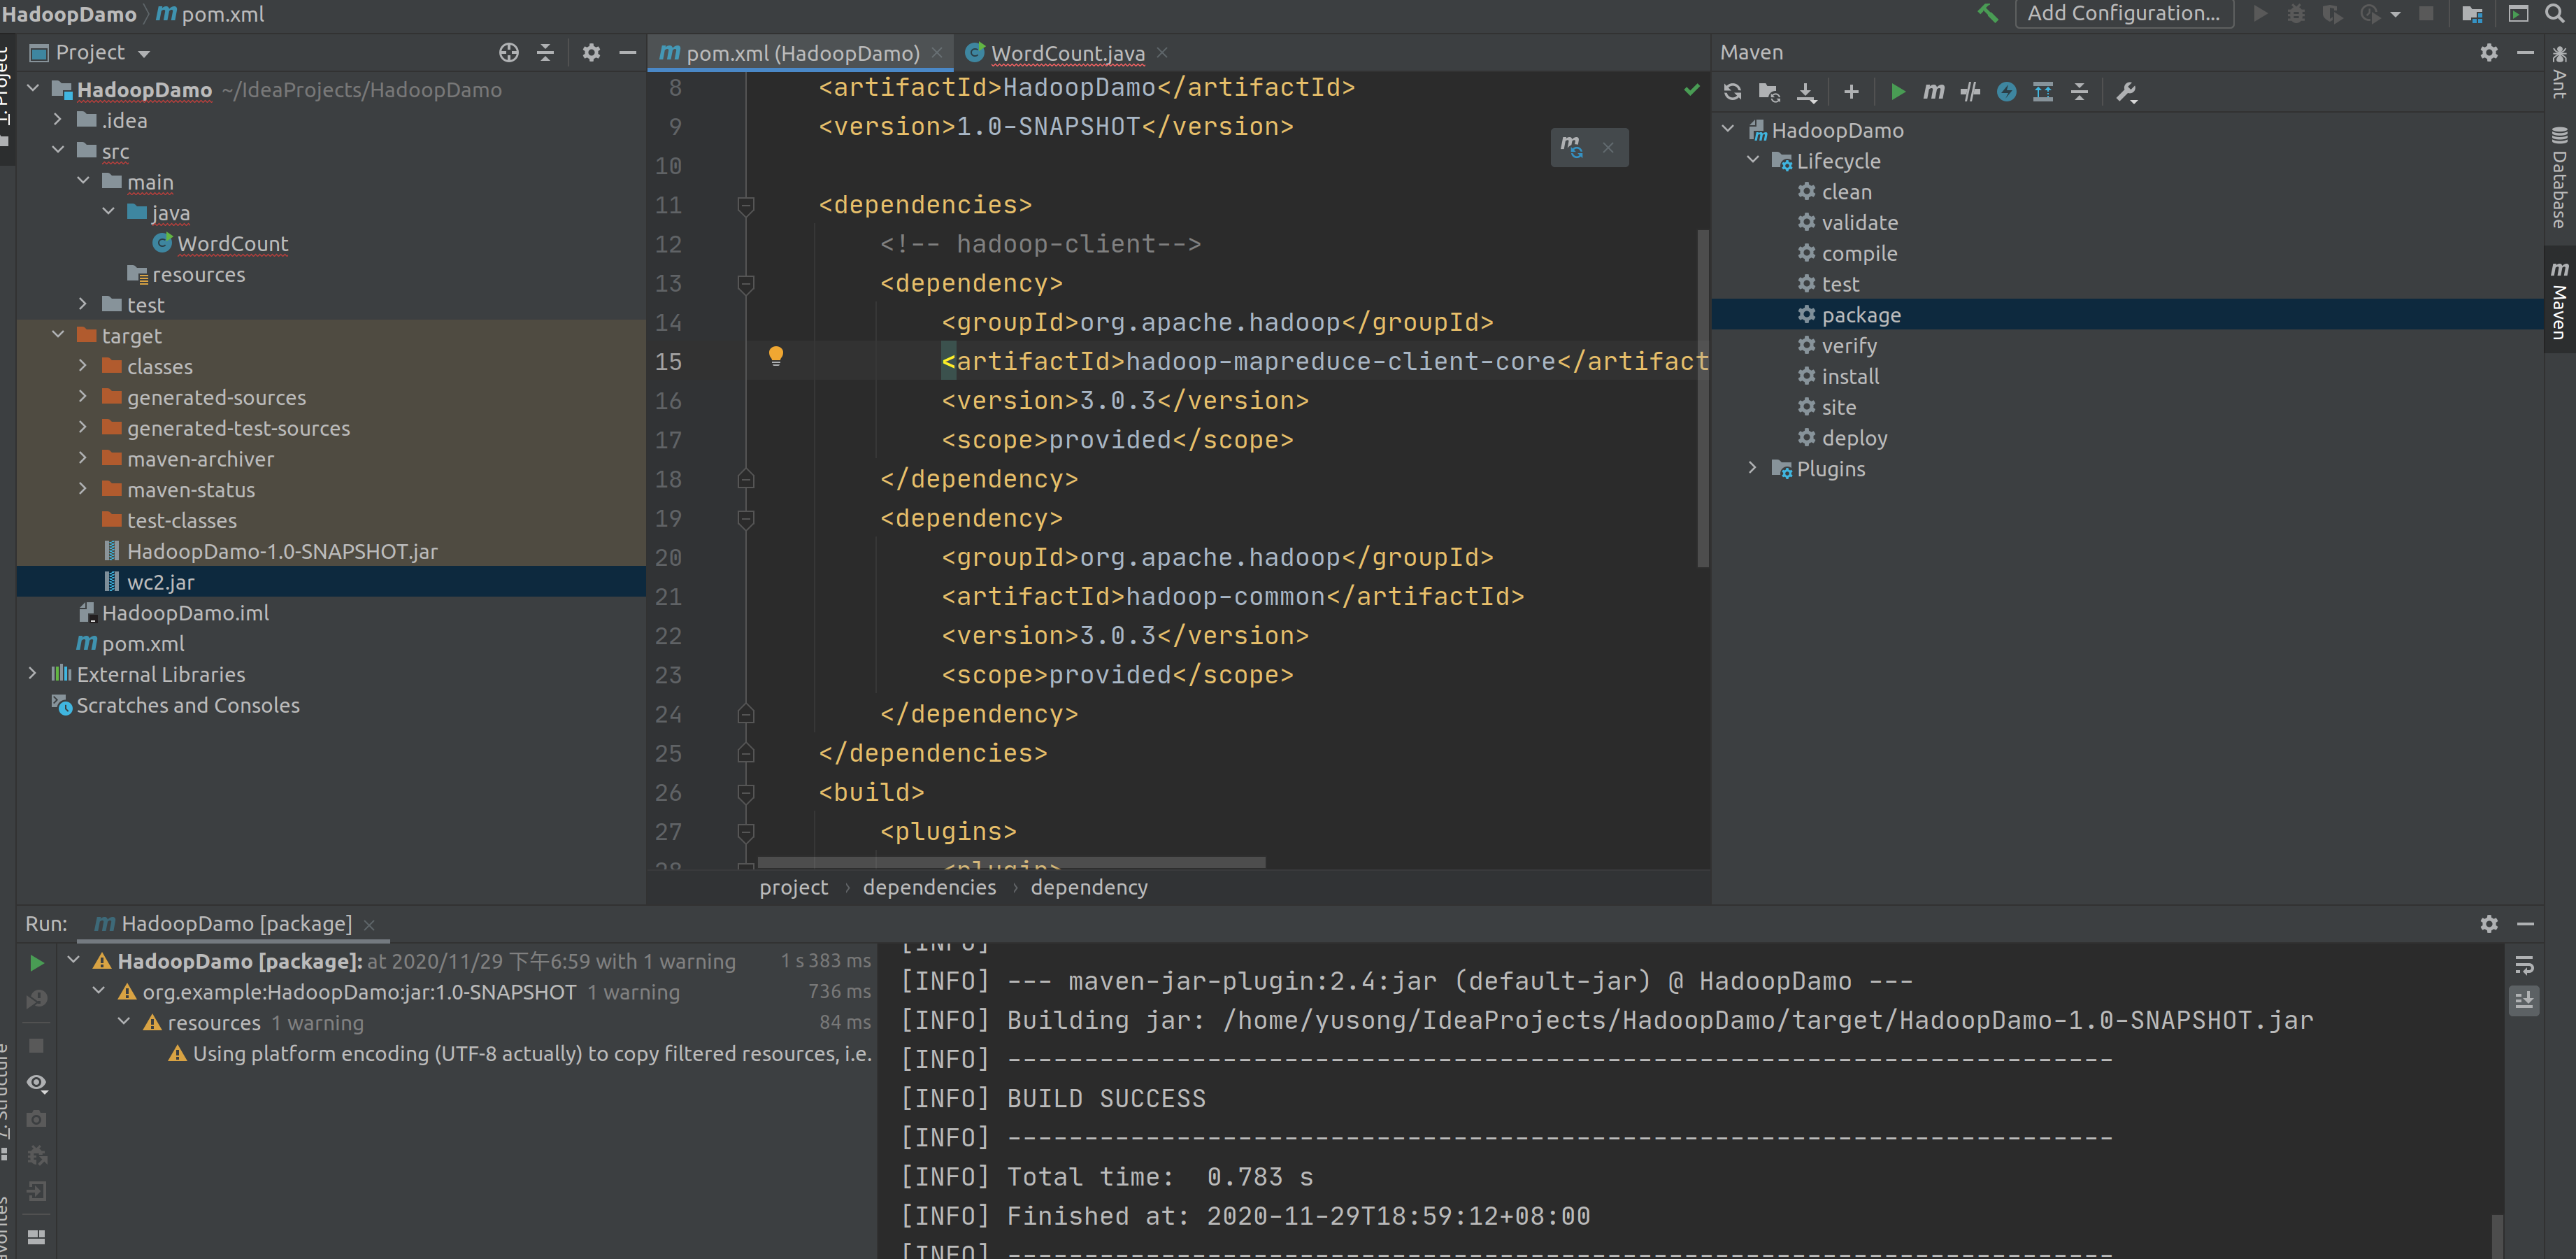
Task: Click 'project' in editor breadcrumb
Action: tap(794, 888)
